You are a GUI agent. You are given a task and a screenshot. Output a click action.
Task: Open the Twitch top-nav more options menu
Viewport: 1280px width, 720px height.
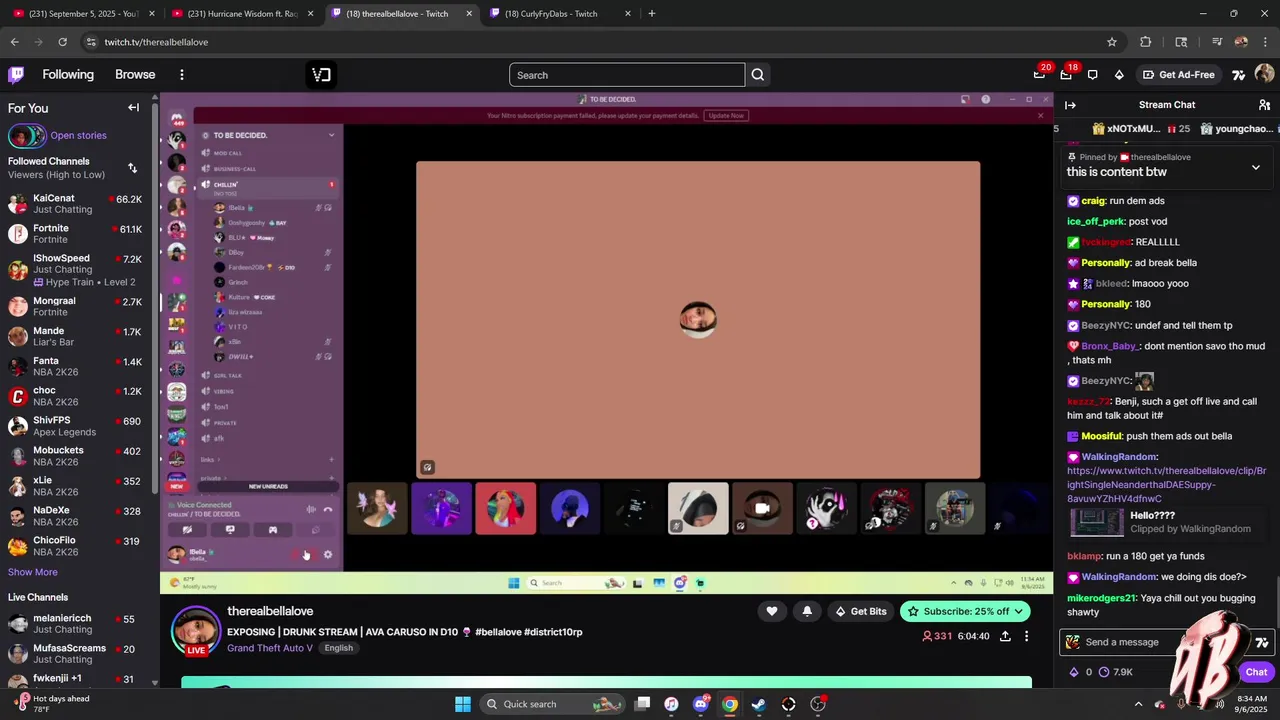(x=181, y=75)
